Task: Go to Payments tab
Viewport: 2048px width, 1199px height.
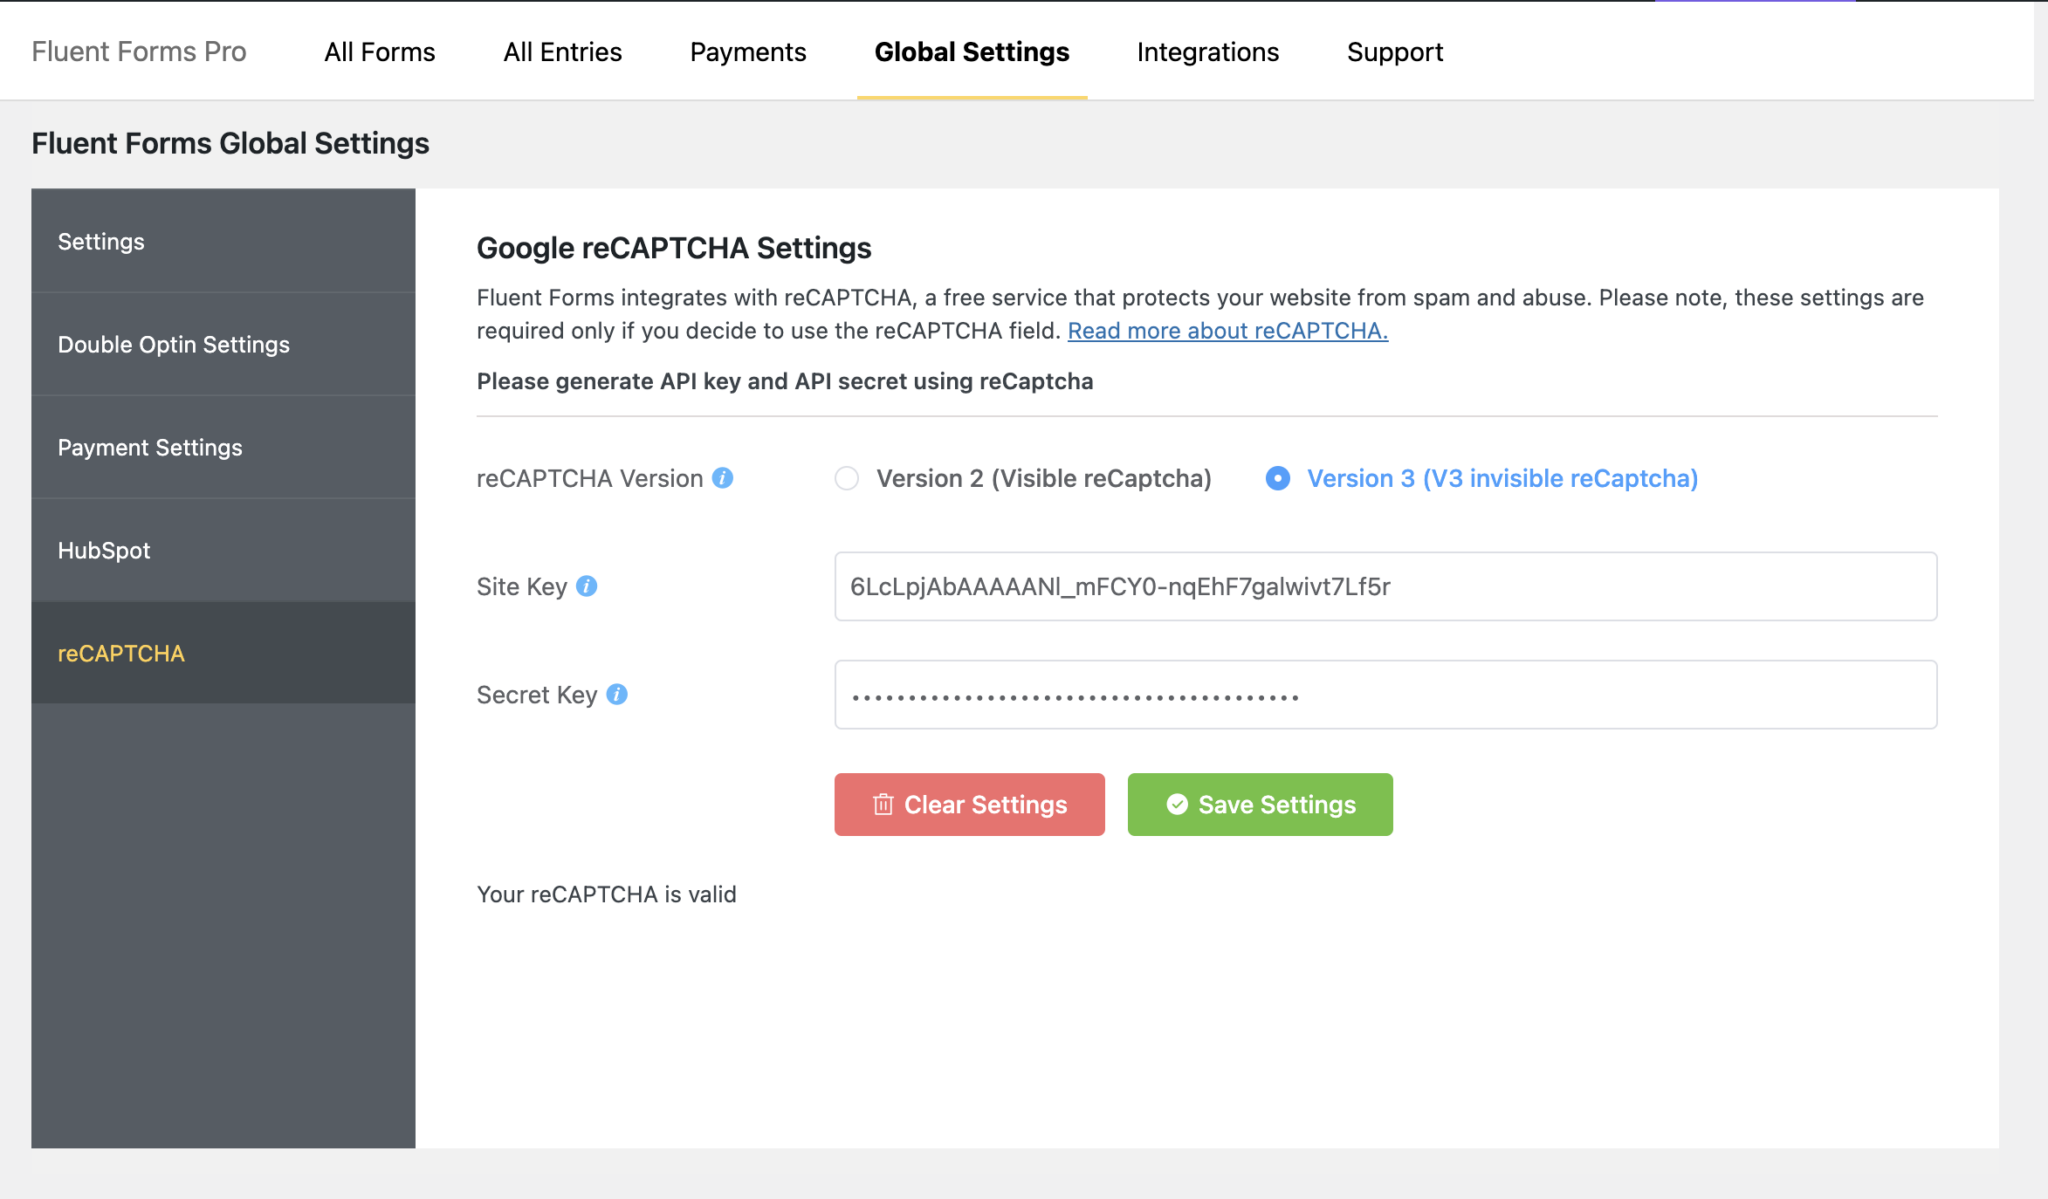Action: point(748,52)
